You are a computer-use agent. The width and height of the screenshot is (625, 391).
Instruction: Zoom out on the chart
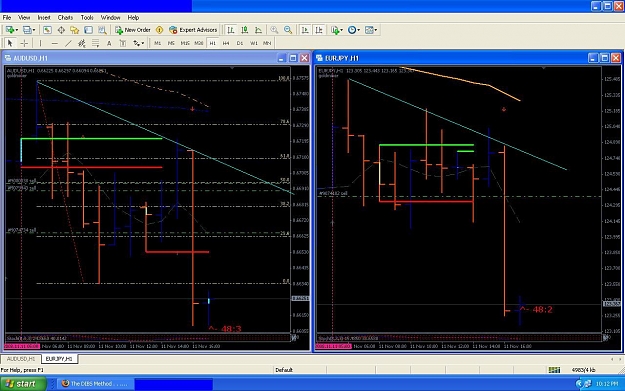pyautogui.click(x=288, y=30)
